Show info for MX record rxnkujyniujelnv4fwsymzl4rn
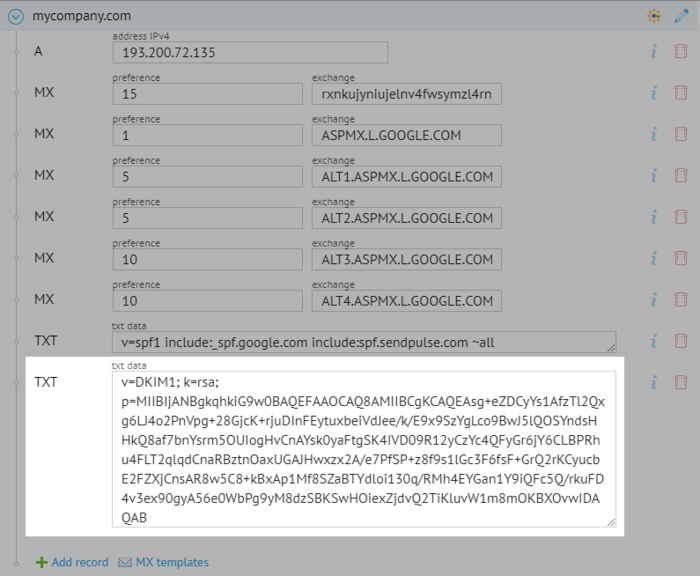This screenshot has width=700, height=576. (x=654, y=93)
